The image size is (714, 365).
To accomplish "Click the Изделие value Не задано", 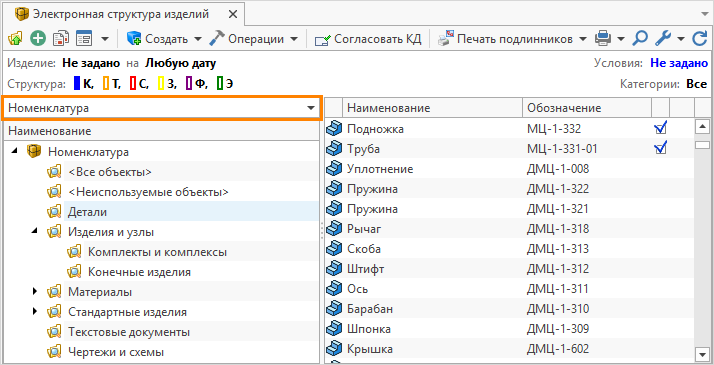I will (x=91, y=63).
